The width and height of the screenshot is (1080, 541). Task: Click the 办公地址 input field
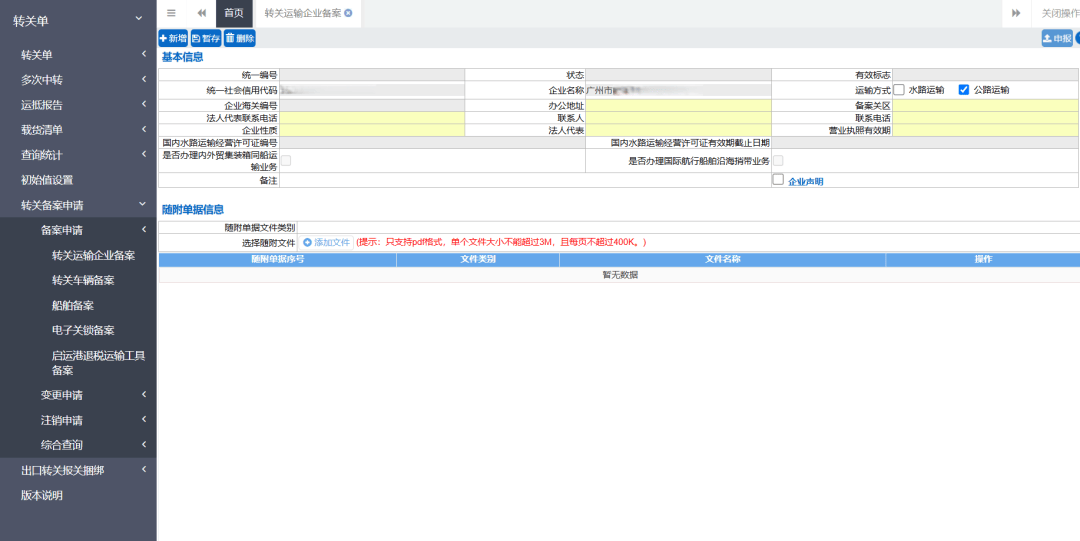tap(678, 105)
